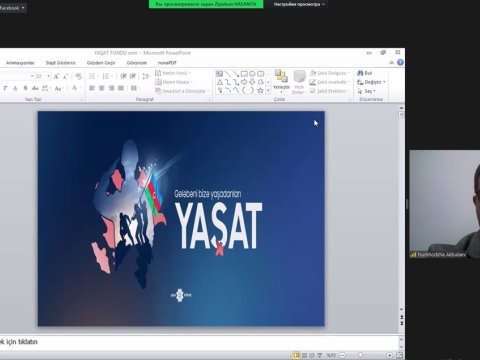Select the right block arrow shape

coord(244,82)
